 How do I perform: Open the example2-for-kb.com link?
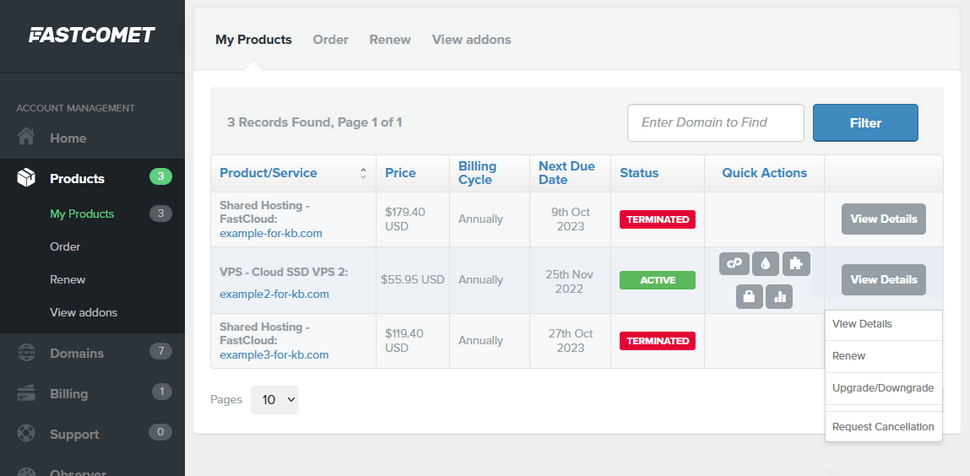(274, 294)
